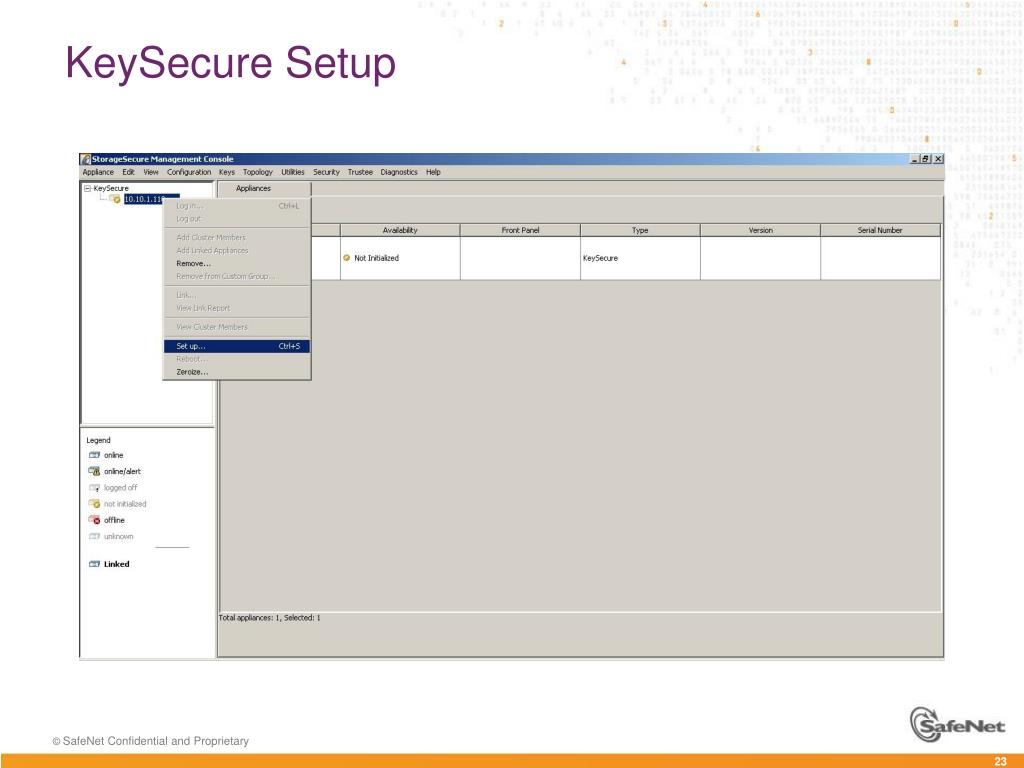Screen dimensions: 1024x768
Task: Open the Utilities menu
Action: pos(293,172)
